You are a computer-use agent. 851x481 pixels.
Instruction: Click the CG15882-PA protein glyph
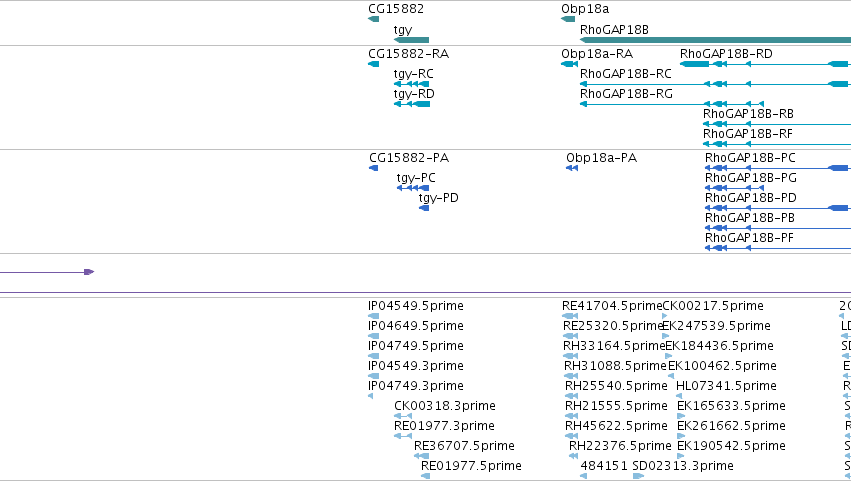coord(373,168)
